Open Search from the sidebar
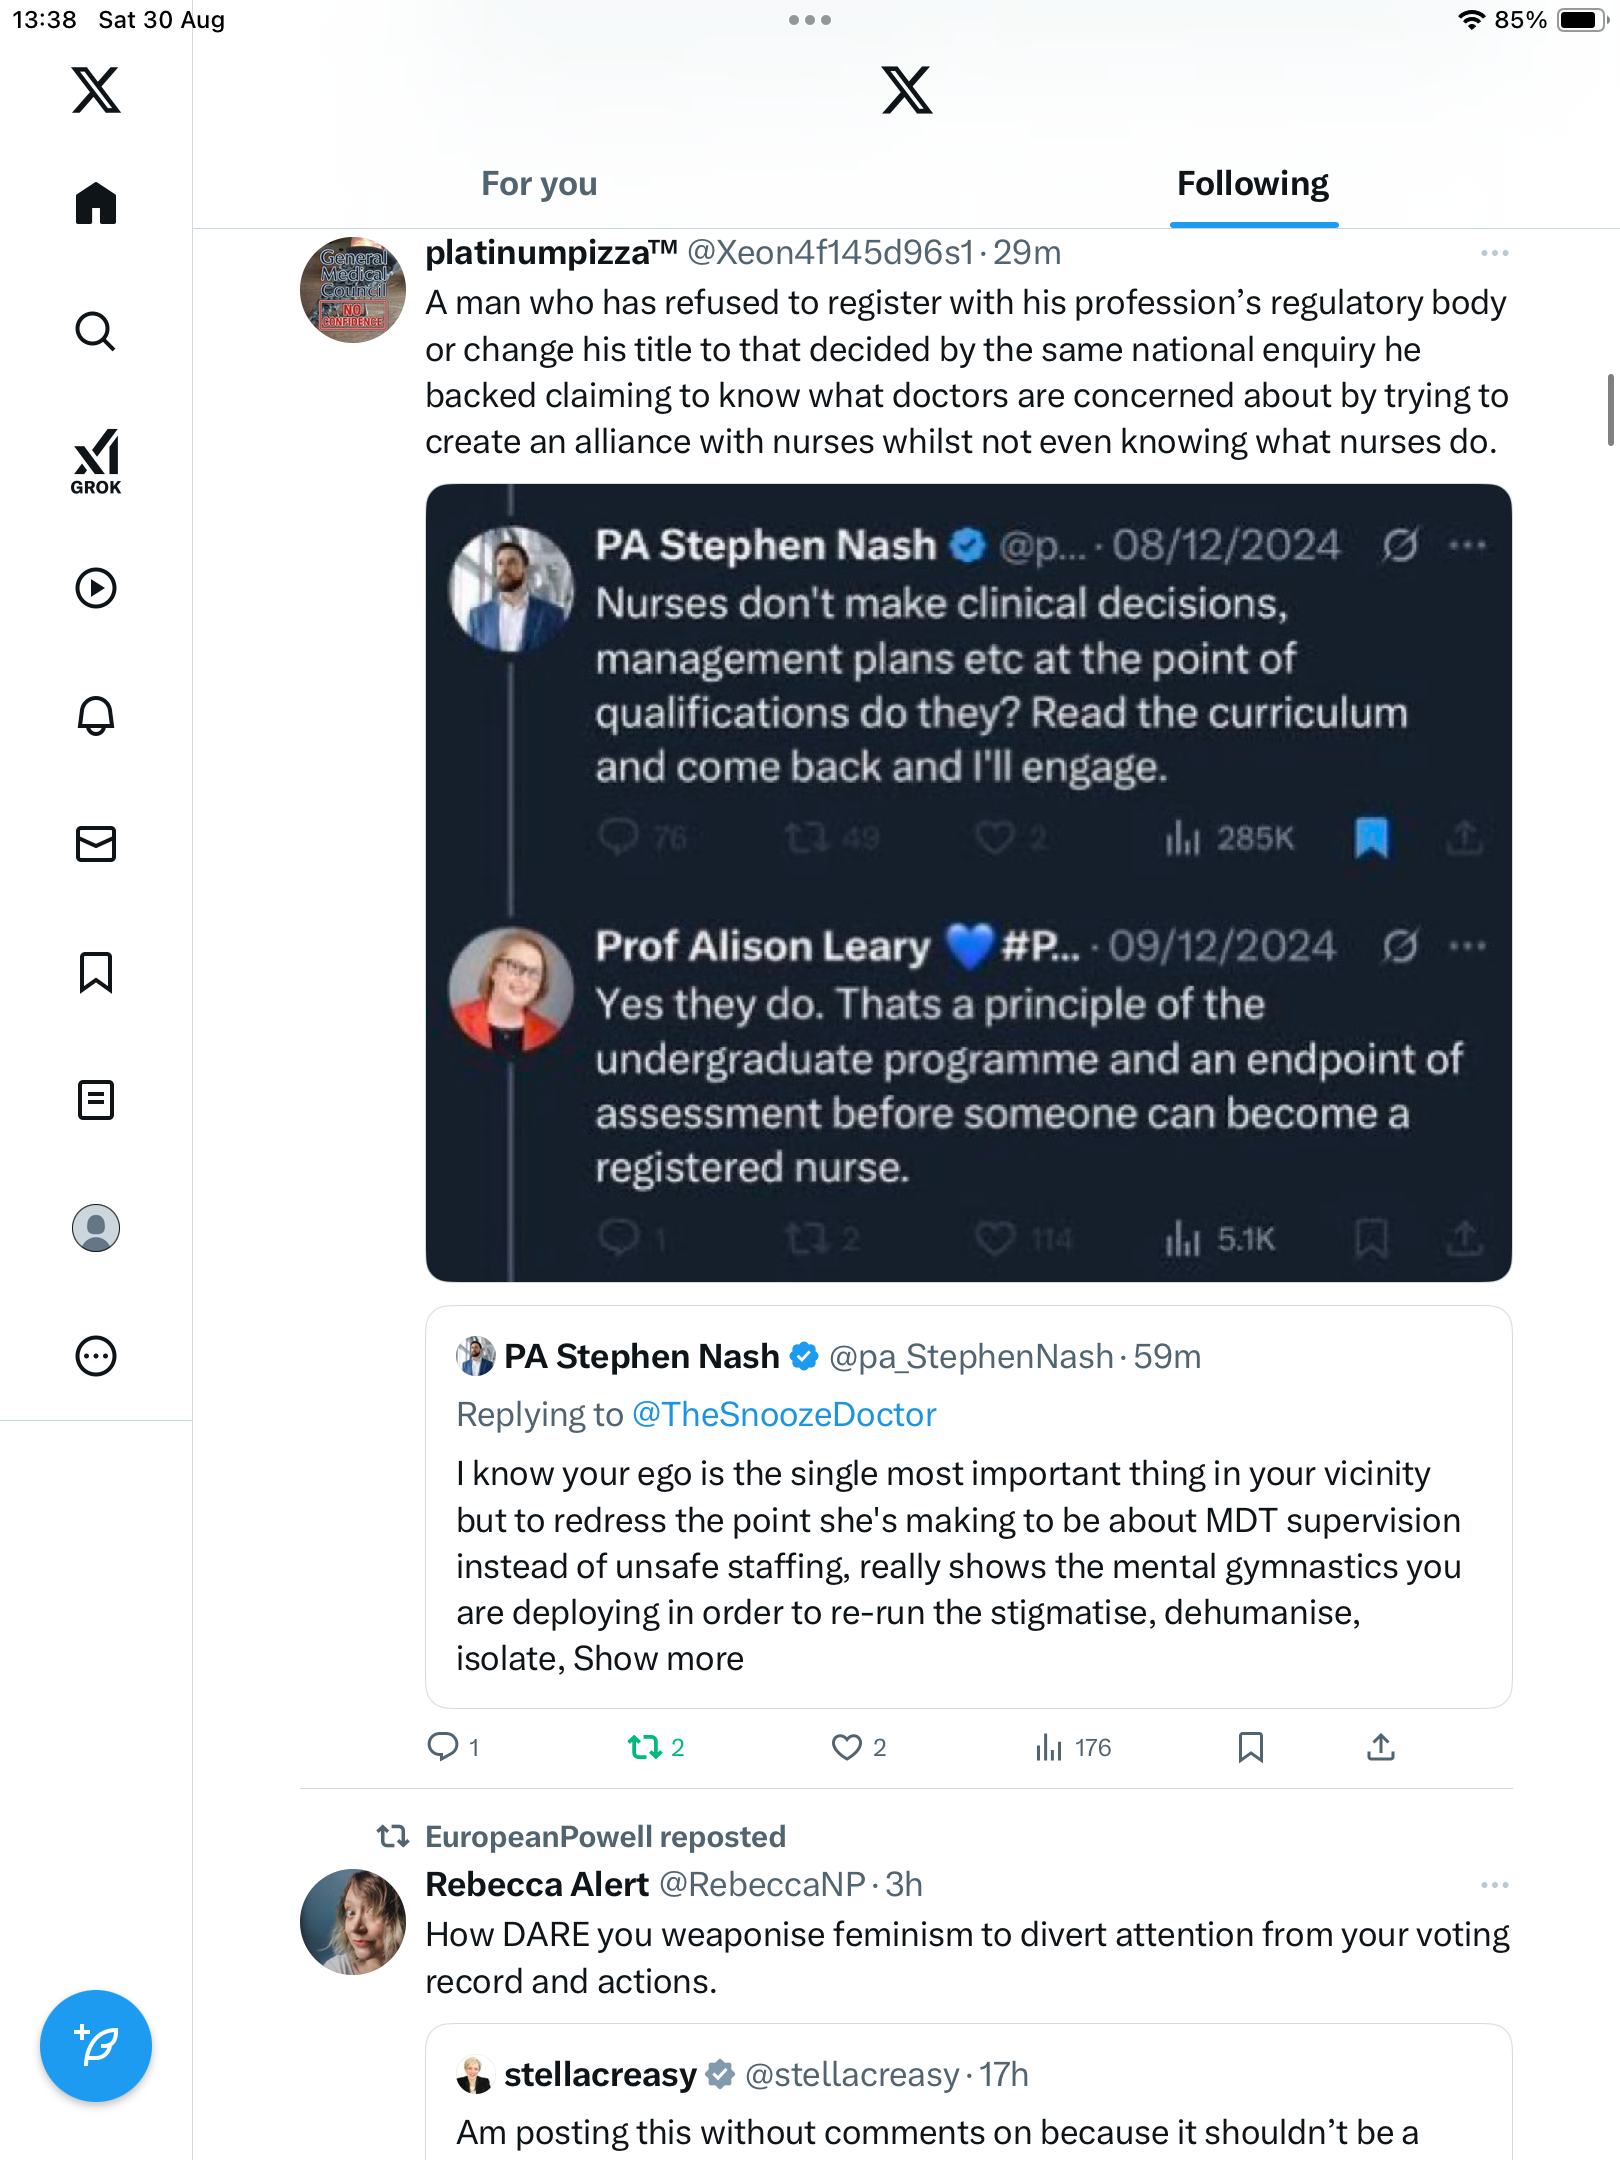Screen dimensions: 1620x2160 [x=96, y=332]
